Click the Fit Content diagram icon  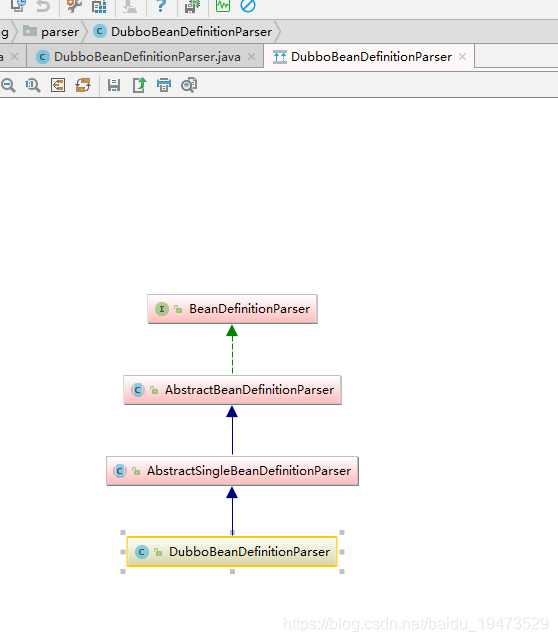pos(58,85)
